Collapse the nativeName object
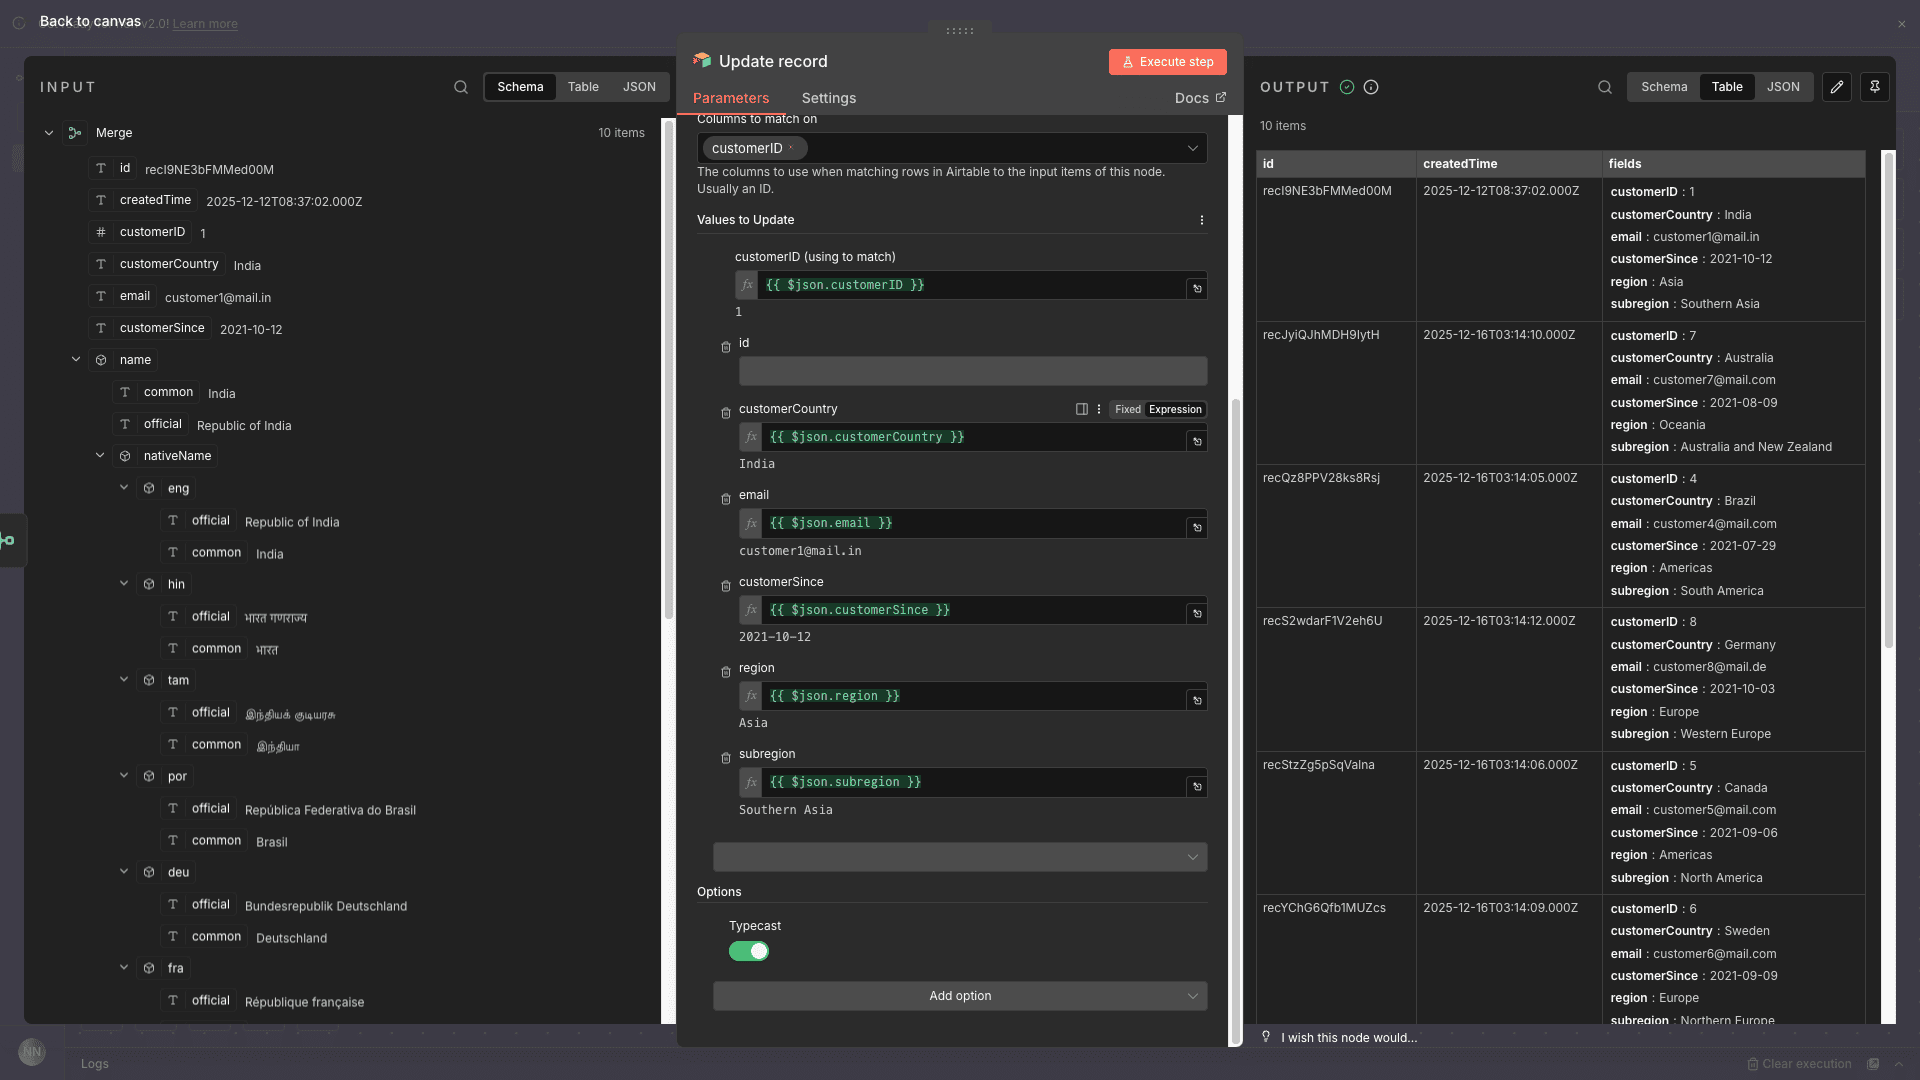The width and height of the screenshot is (1920, 1080). pos(100,455)
